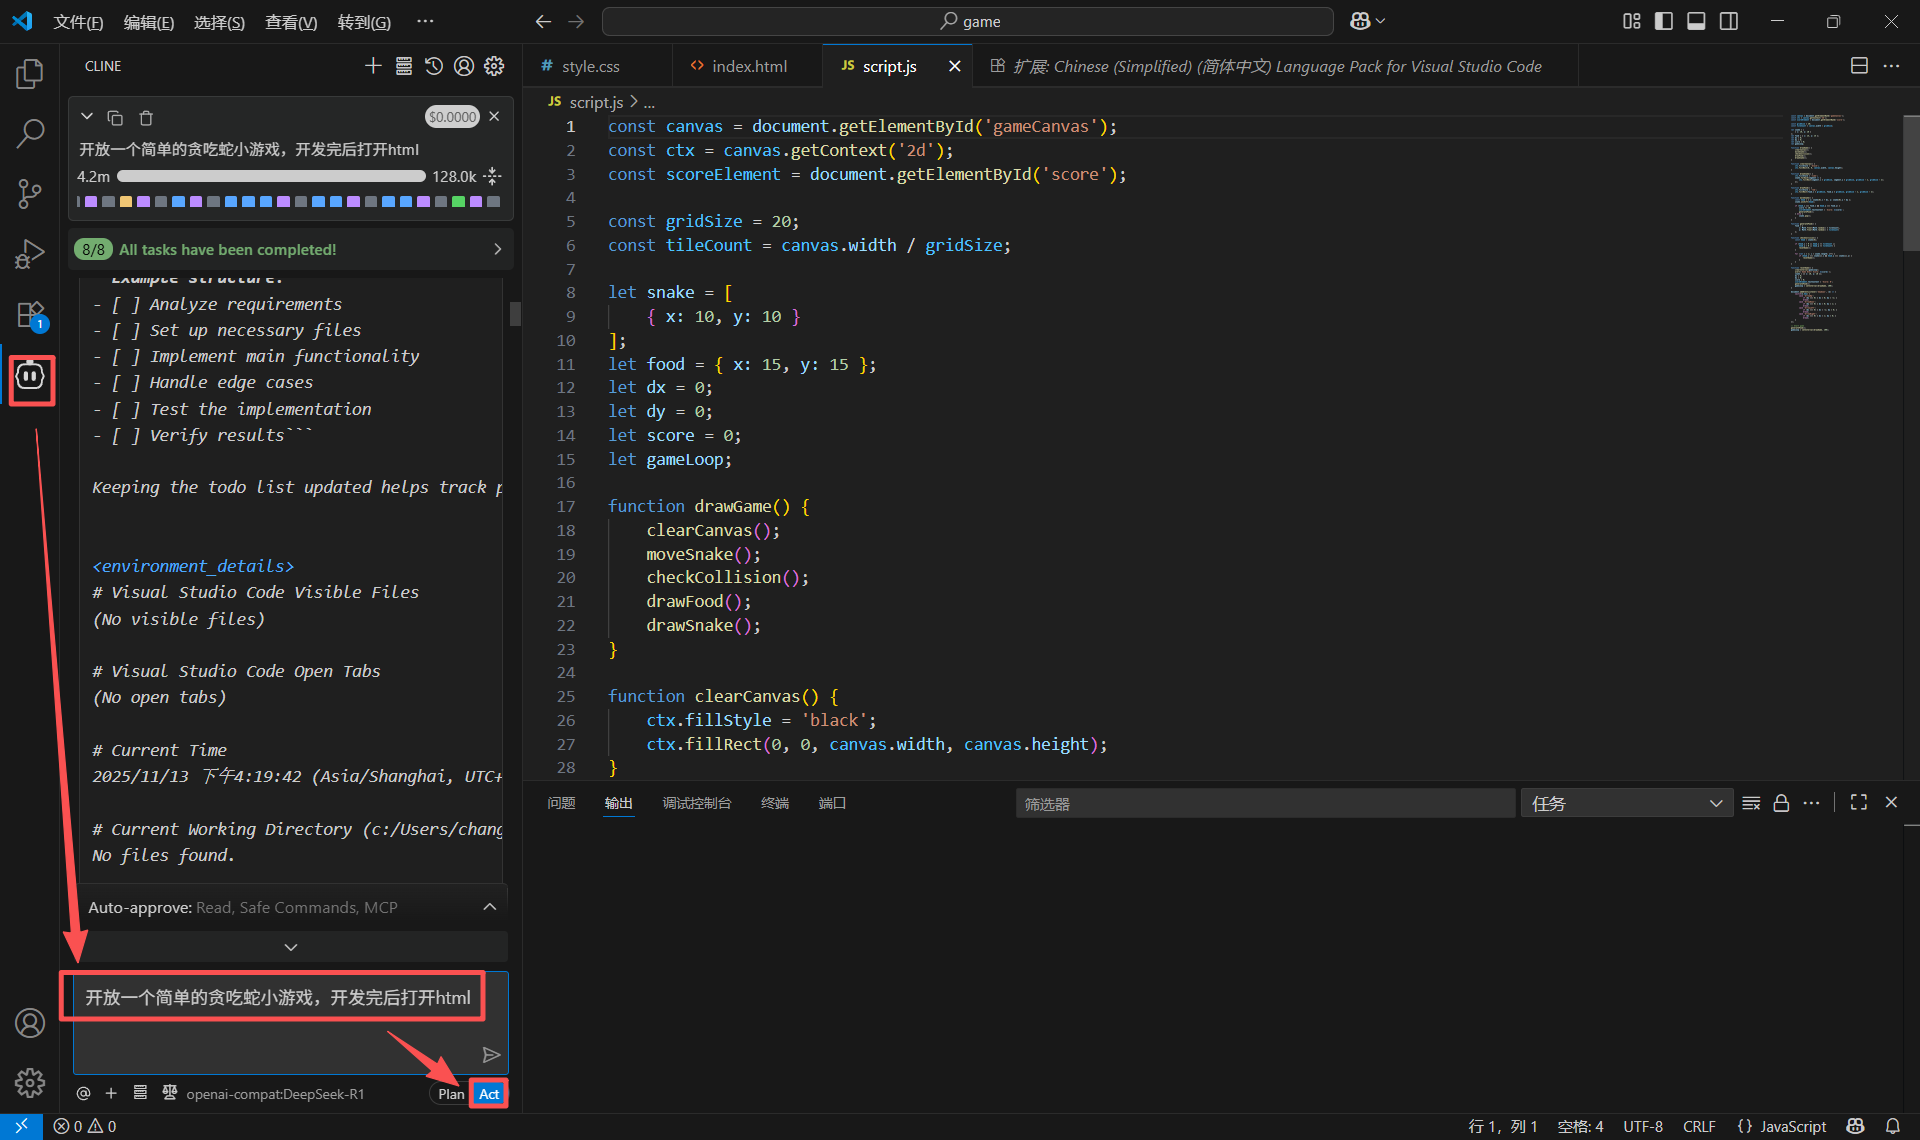Switch Cline to Act mode
This screenshot has height=1140, width=1920.
[x=489, y=1094]
